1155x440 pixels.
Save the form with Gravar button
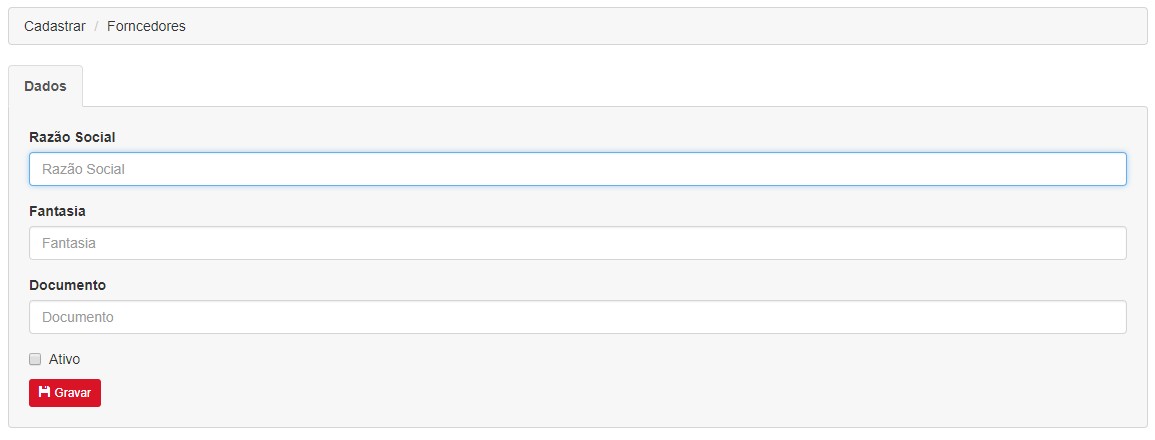(x=65, y=393)
